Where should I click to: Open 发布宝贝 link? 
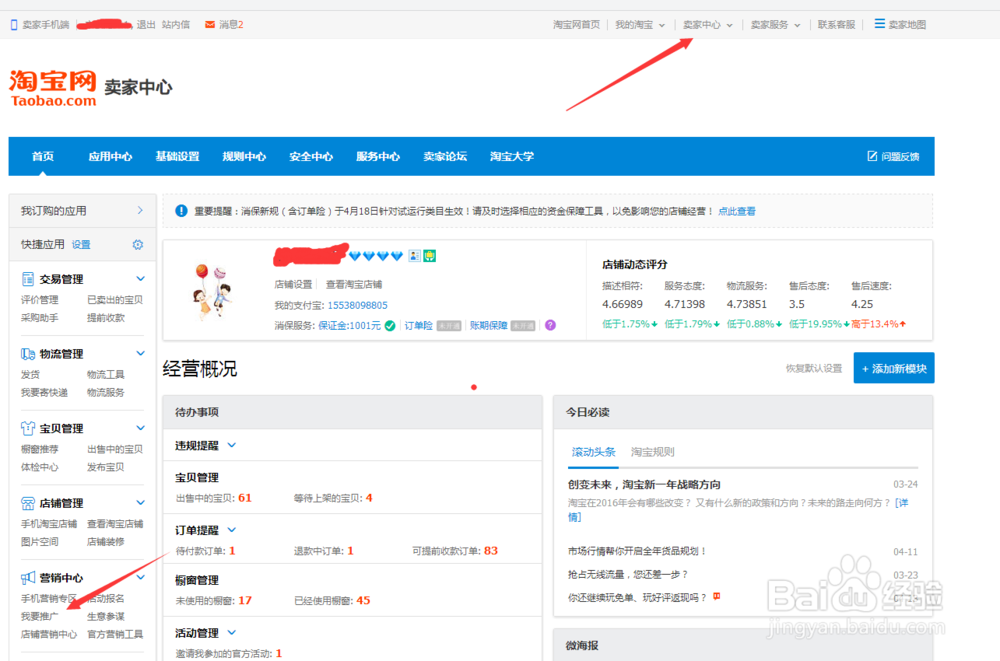pyautogui.click(x=105, y=467)
